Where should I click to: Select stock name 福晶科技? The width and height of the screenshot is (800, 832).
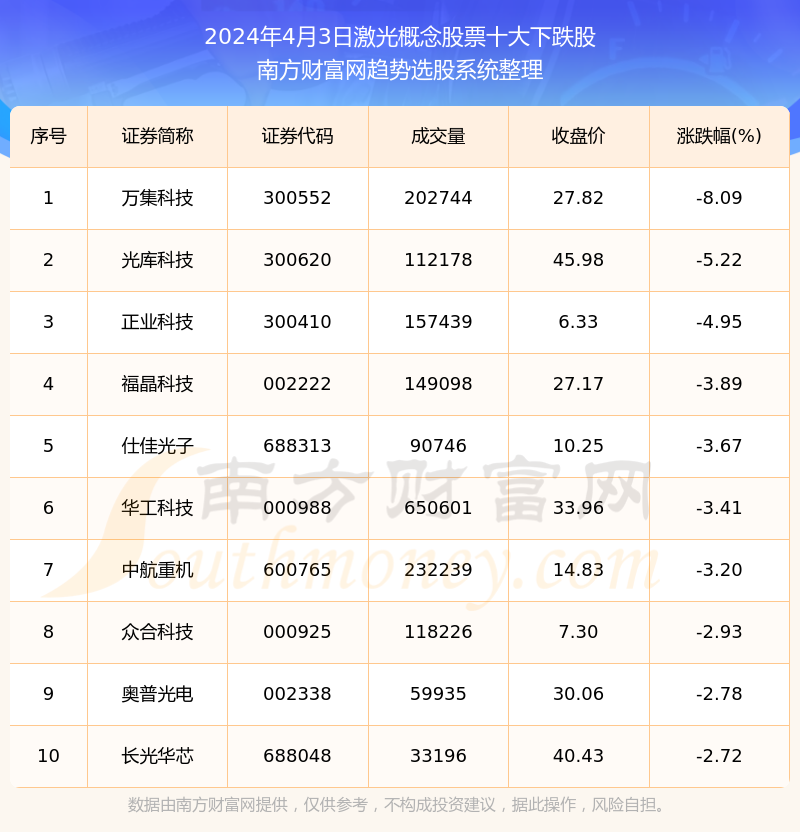[x=157, y=384]
